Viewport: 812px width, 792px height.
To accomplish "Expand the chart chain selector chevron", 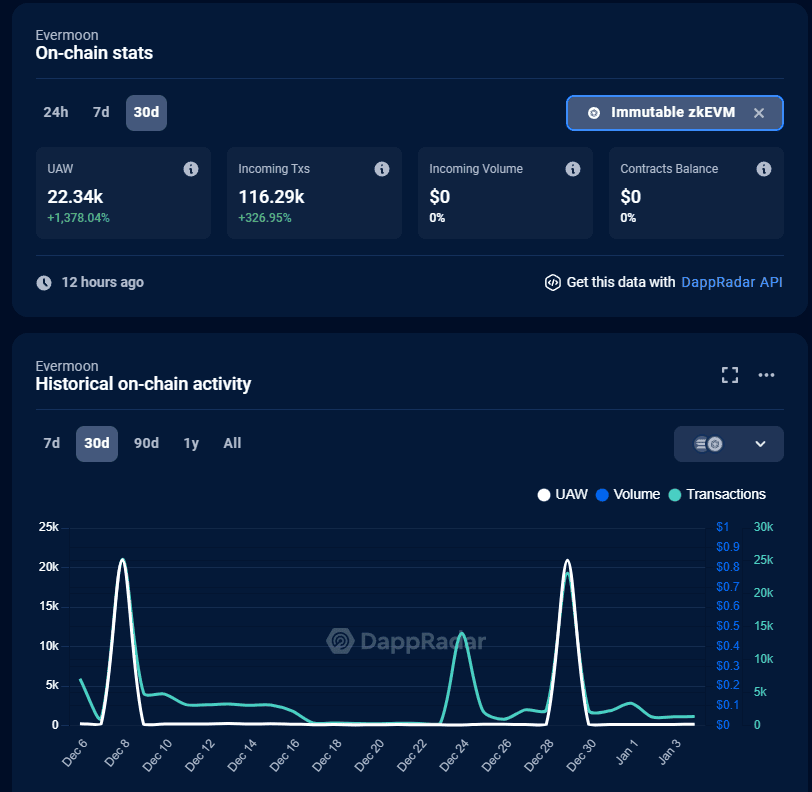I will click(x=760, y=444).
